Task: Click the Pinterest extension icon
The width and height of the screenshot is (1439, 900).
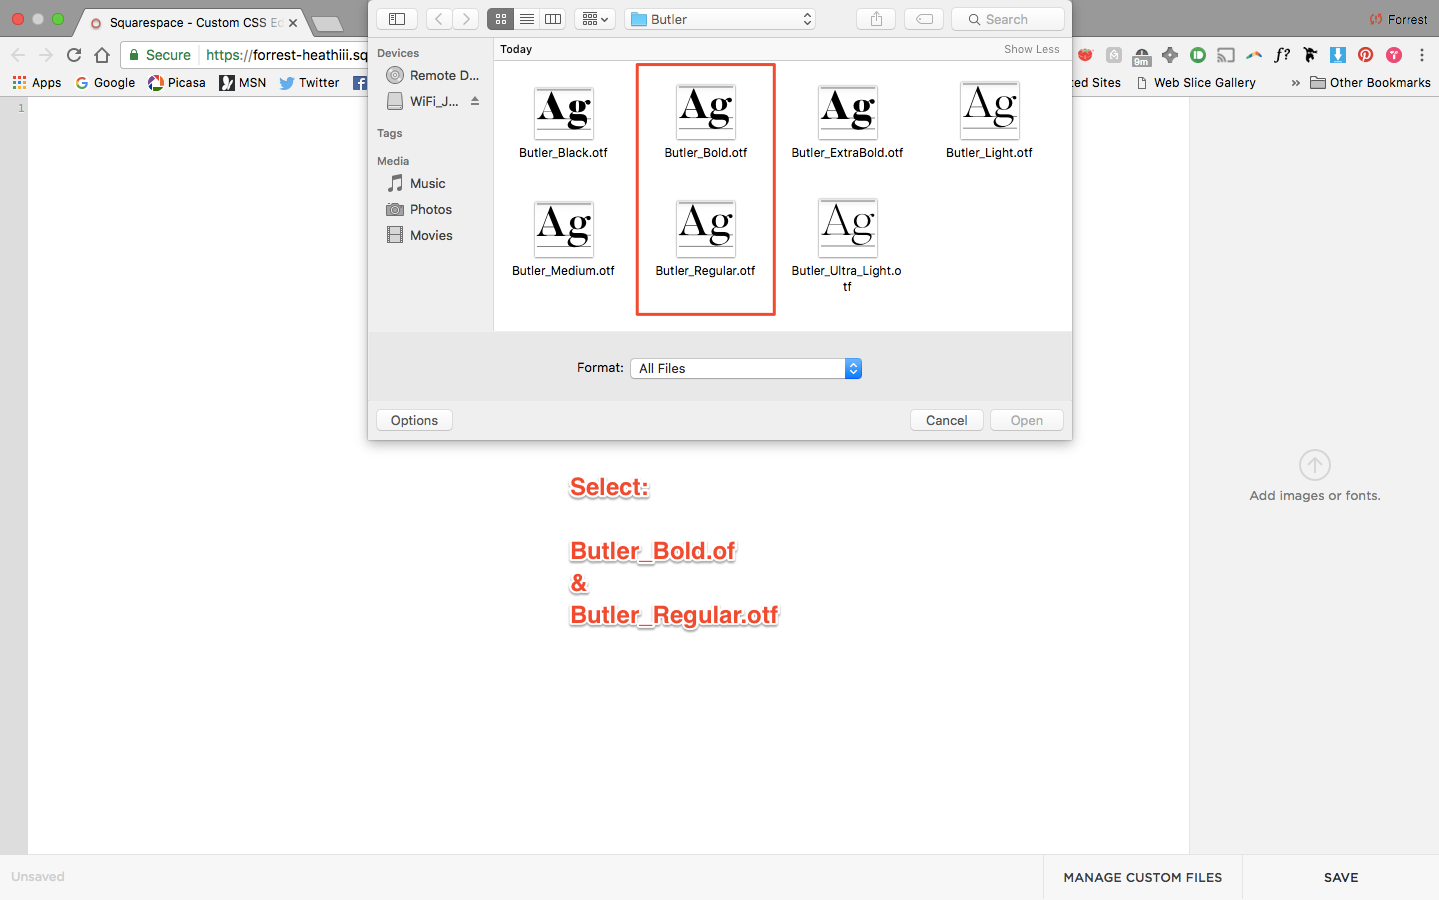Action: (x=1365, y=55)
